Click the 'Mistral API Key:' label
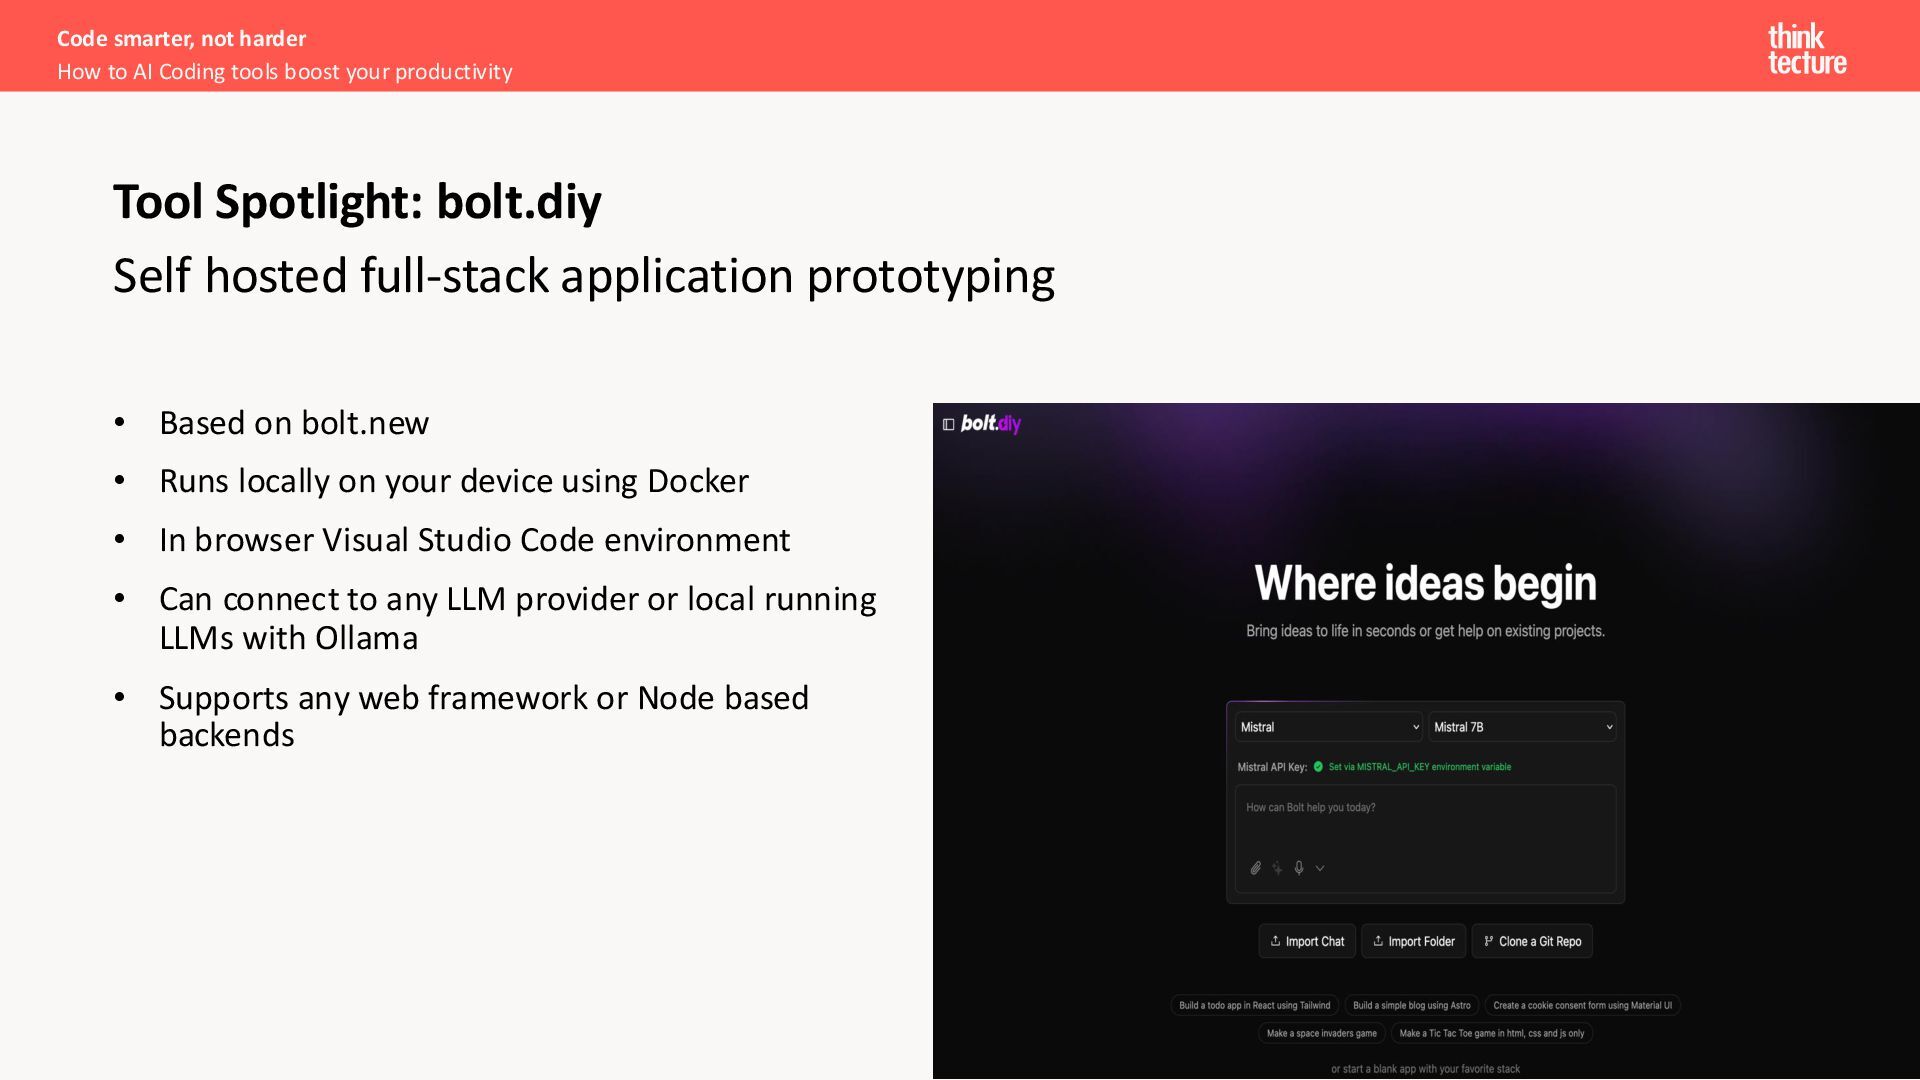The width and height of the screenshot is (1920, 1080). [1272, 767]
